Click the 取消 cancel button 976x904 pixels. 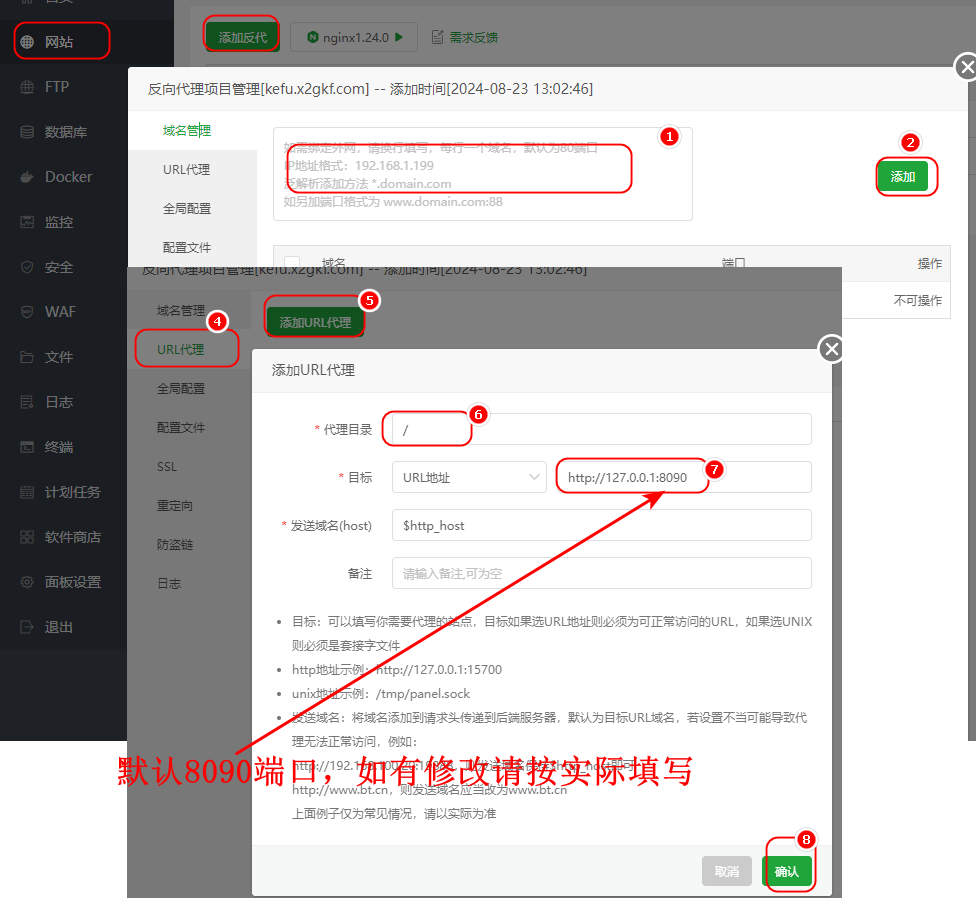click(726, 871)
